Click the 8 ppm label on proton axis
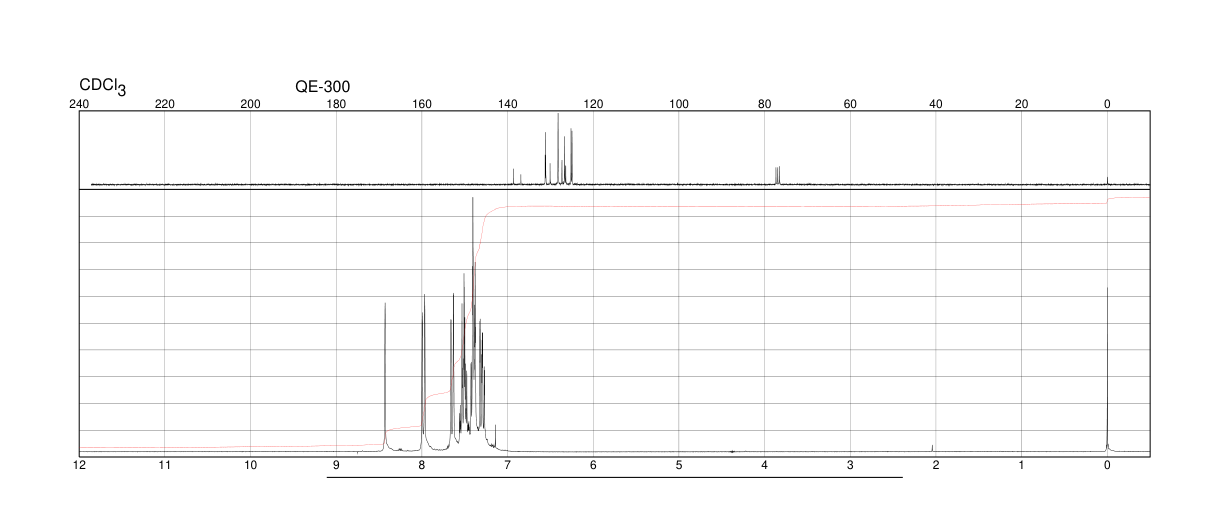 click(x=422, y=465)
